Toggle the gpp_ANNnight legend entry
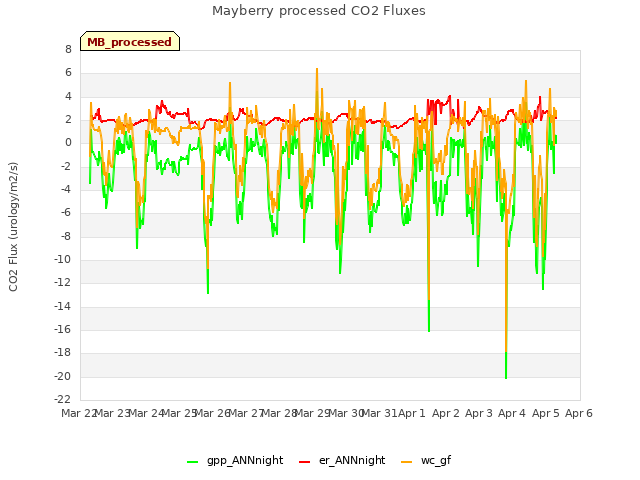 pyautogui.click(x=235, y=460)
